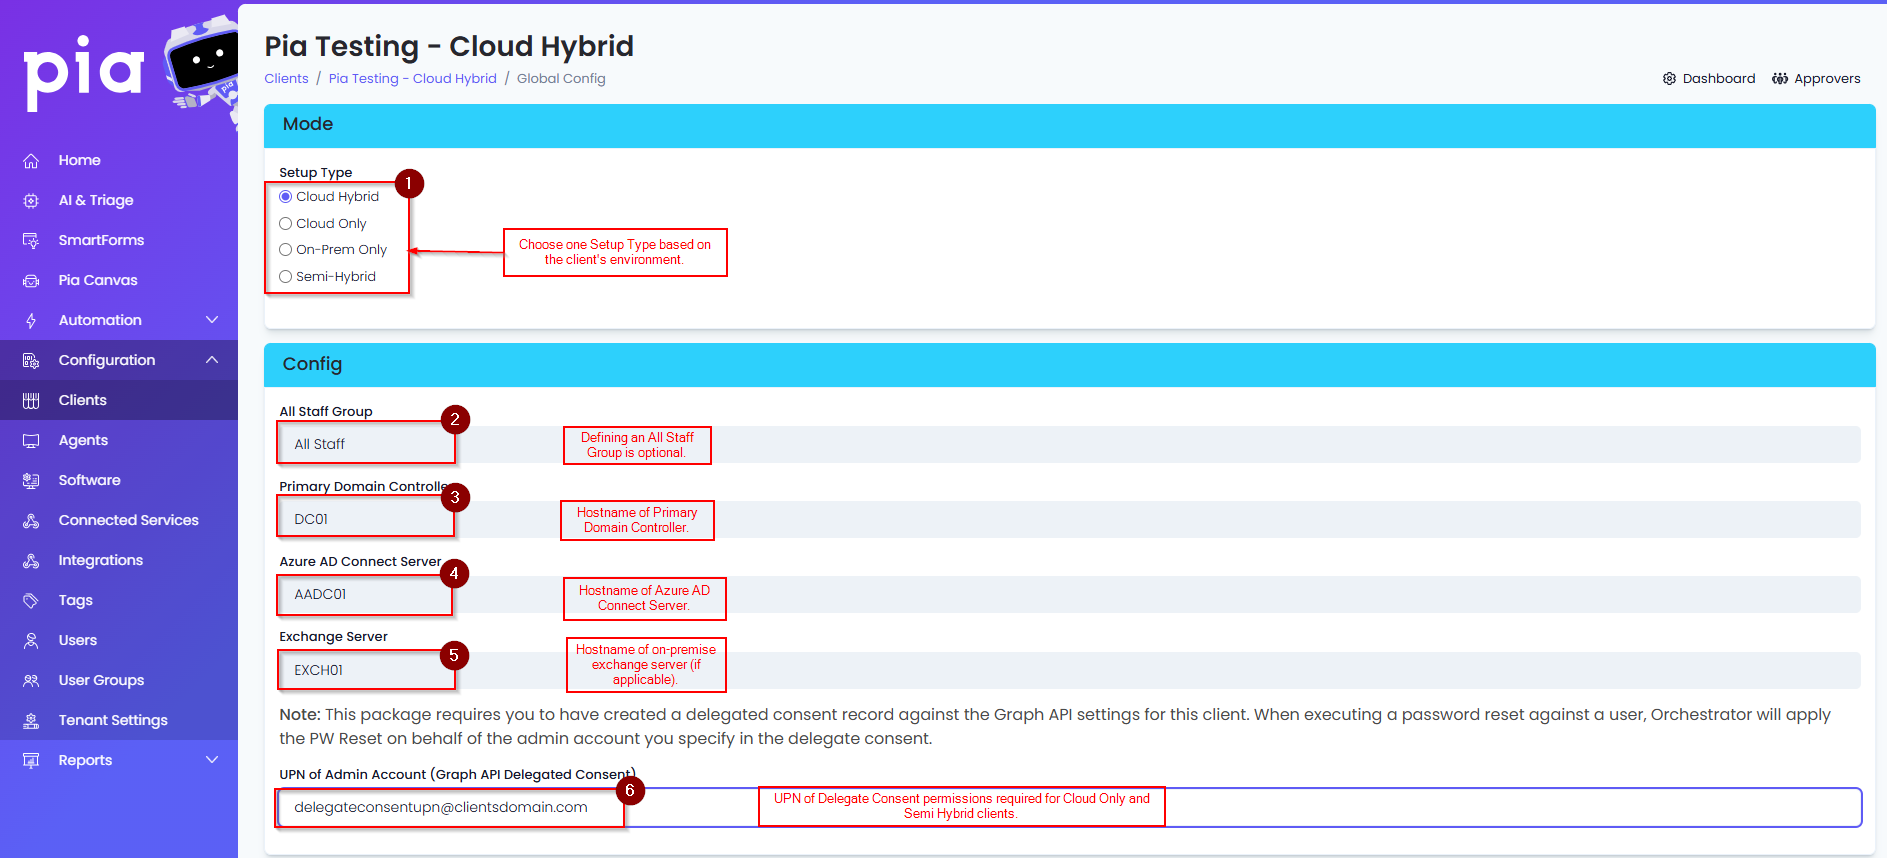Click the Home house icon in the sidebar
Screen dimensions: 1887x858
(x=31, y=160)
